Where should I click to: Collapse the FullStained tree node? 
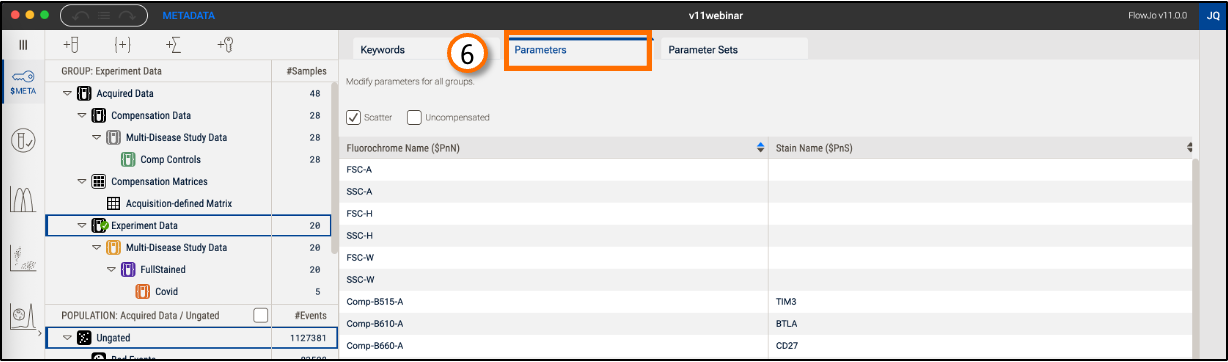(112, 270)
